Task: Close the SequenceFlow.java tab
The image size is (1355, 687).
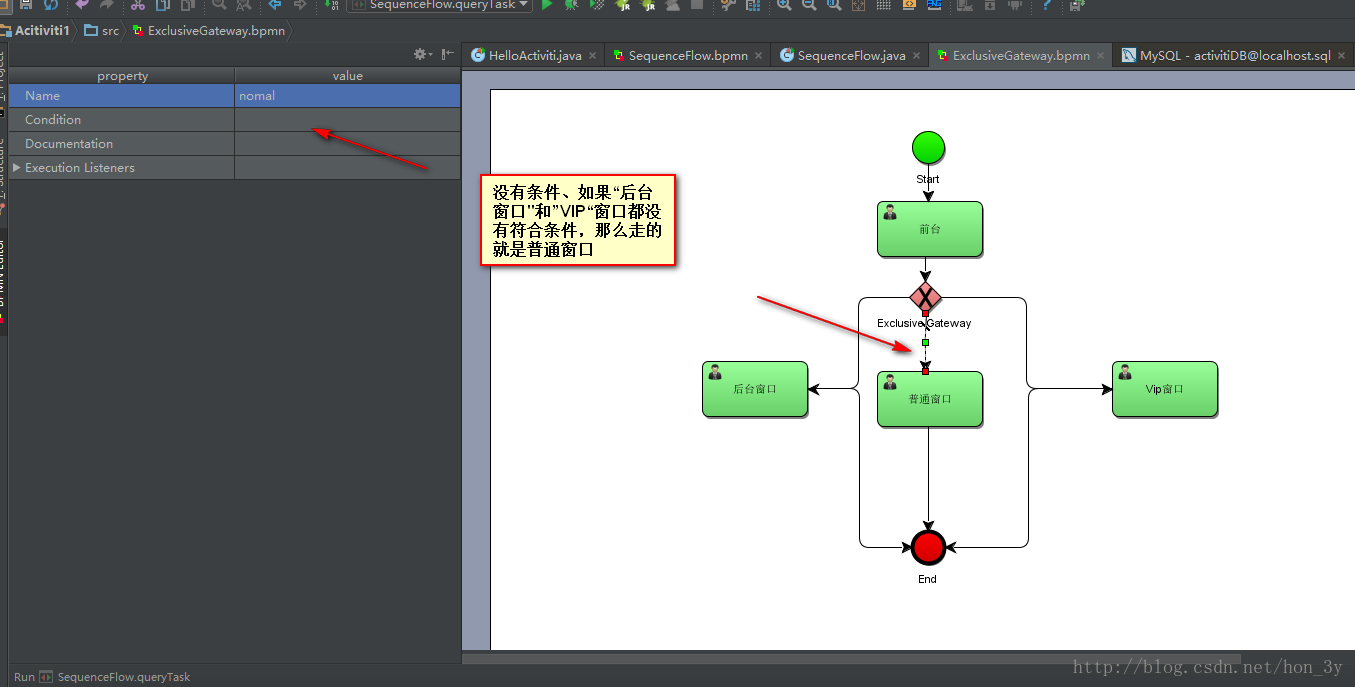Action: 916,56
